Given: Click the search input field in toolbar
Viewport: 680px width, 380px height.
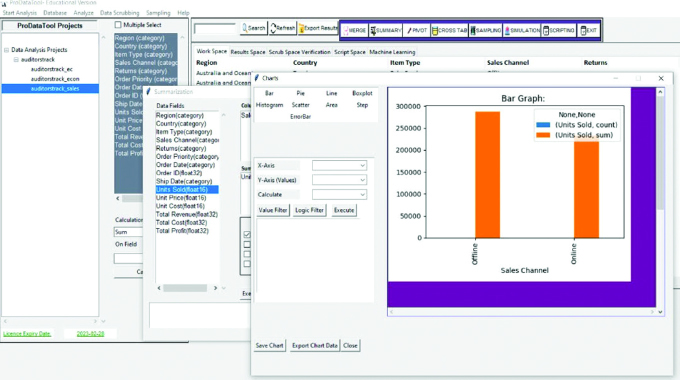Looking at the screenshot, I should [x=215, y=29].
